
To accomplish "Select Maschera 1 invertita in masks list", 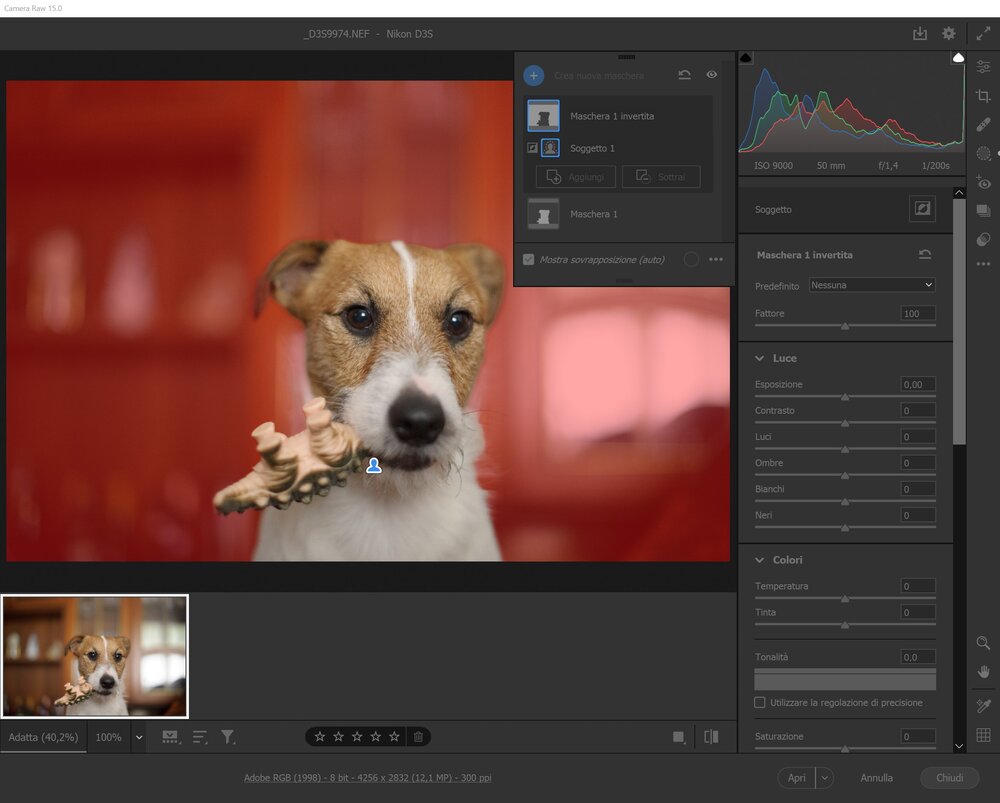I will pos(619,116).
